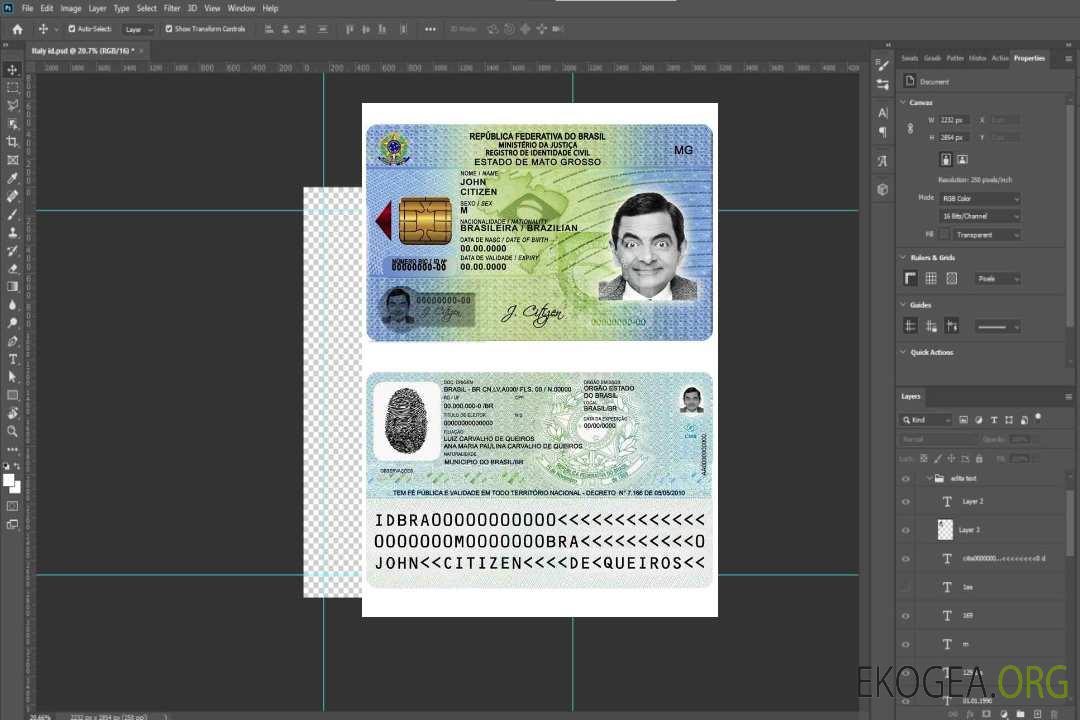
Task: Open the guide line style dropdown
Action: [x=997, y=327]
